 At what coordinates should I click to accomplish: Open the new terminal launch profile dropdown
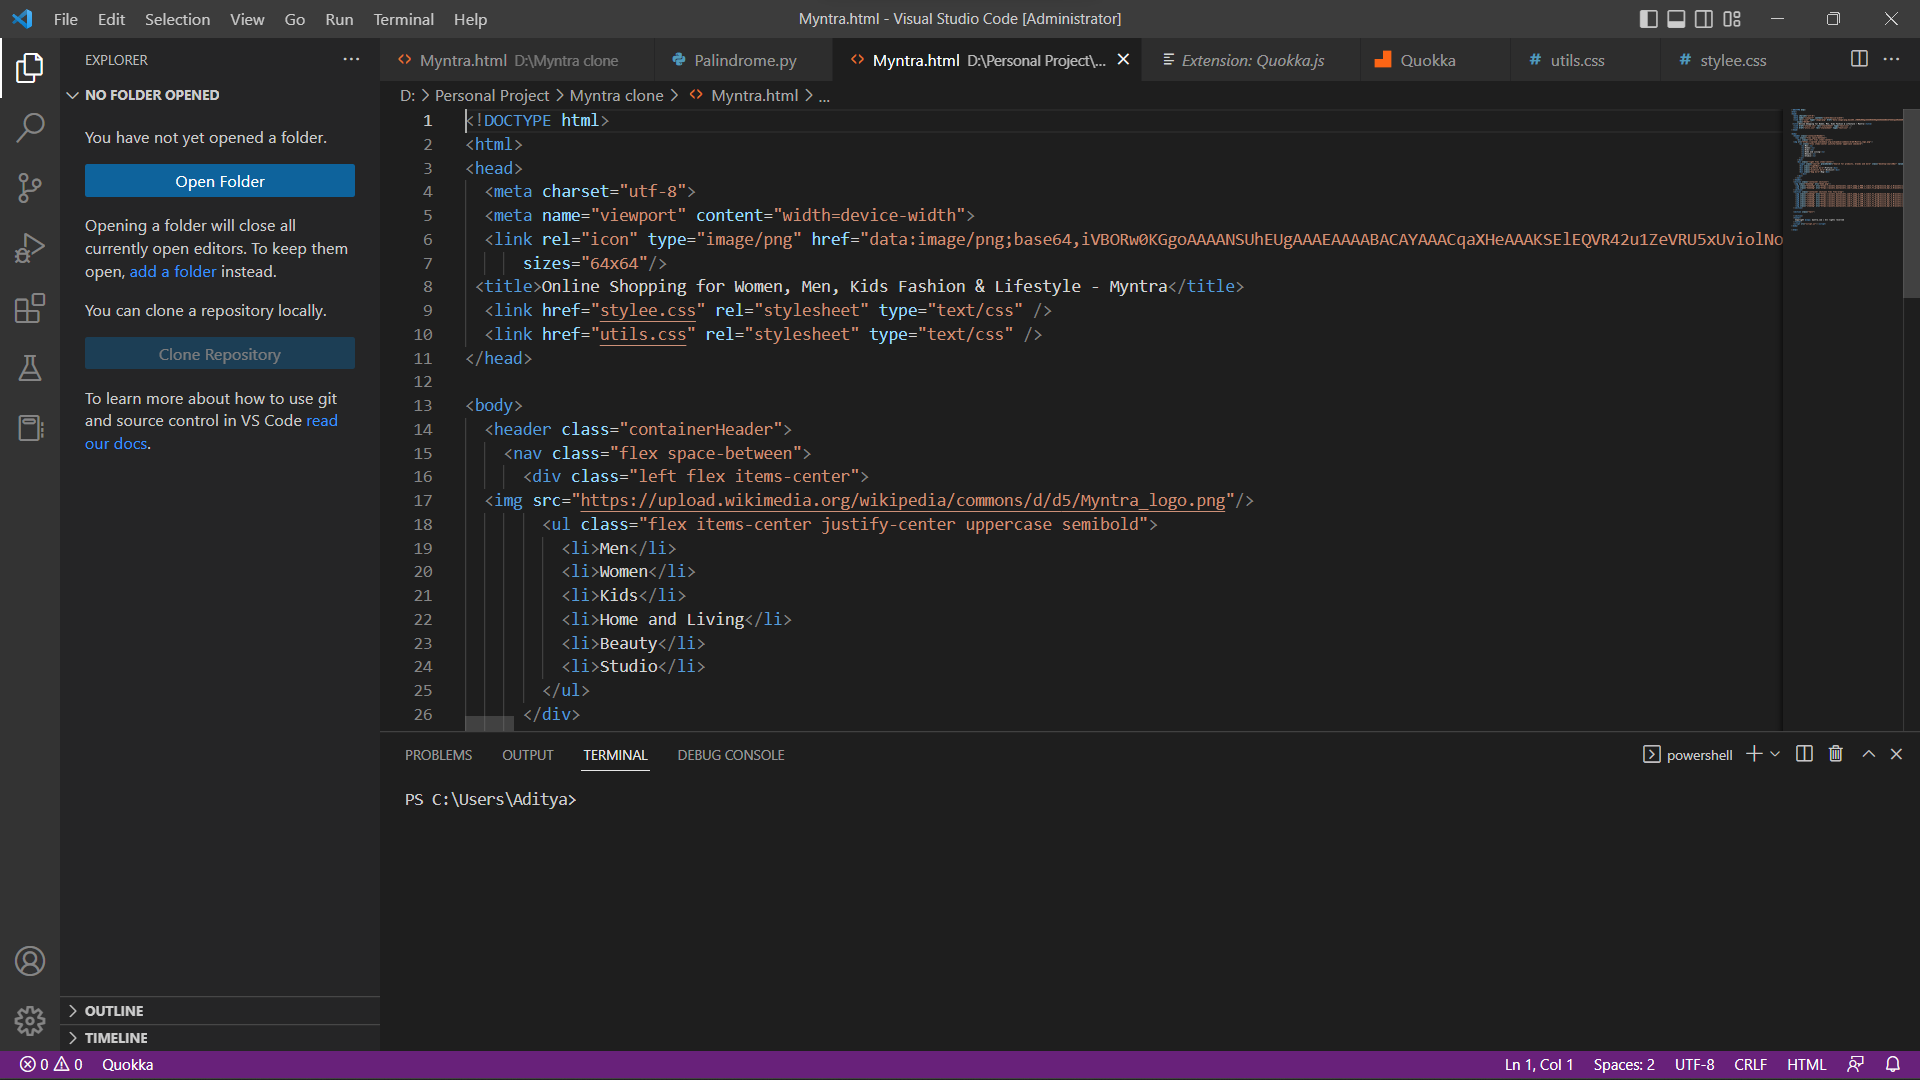1776,754
